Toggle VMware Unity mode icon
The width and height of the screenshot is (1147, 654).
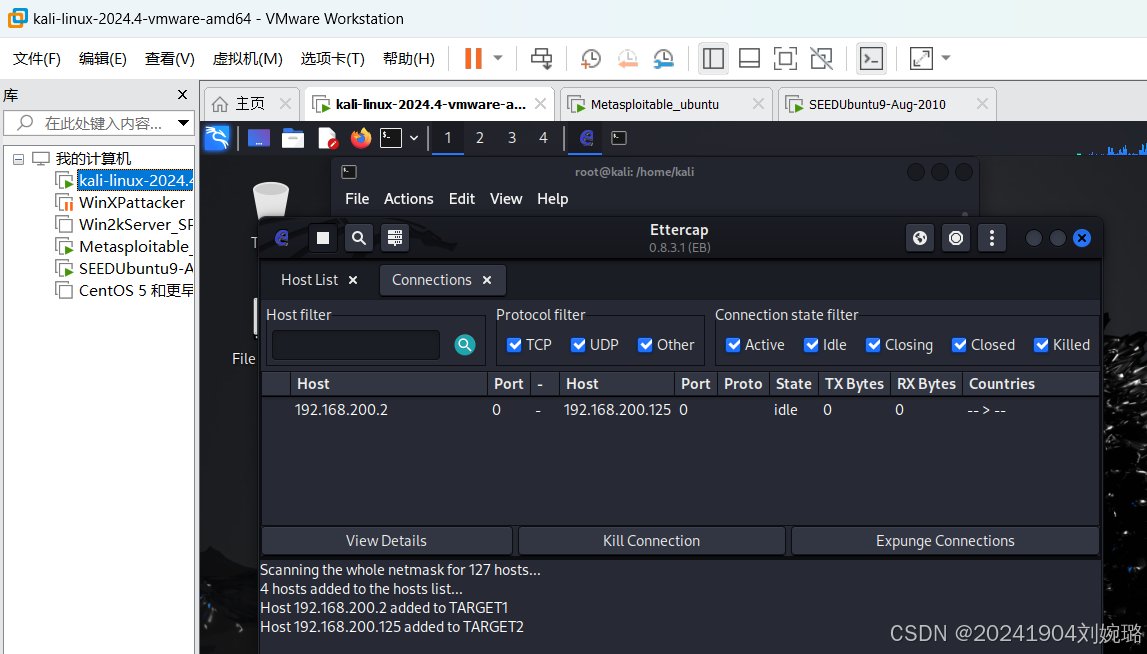[821, 59]
